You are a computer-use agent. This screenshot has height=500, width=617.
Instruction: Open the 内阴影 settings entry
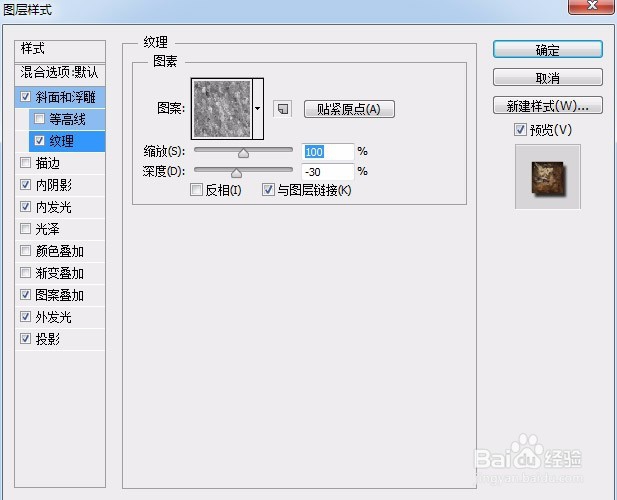click(x=54, y=185)
